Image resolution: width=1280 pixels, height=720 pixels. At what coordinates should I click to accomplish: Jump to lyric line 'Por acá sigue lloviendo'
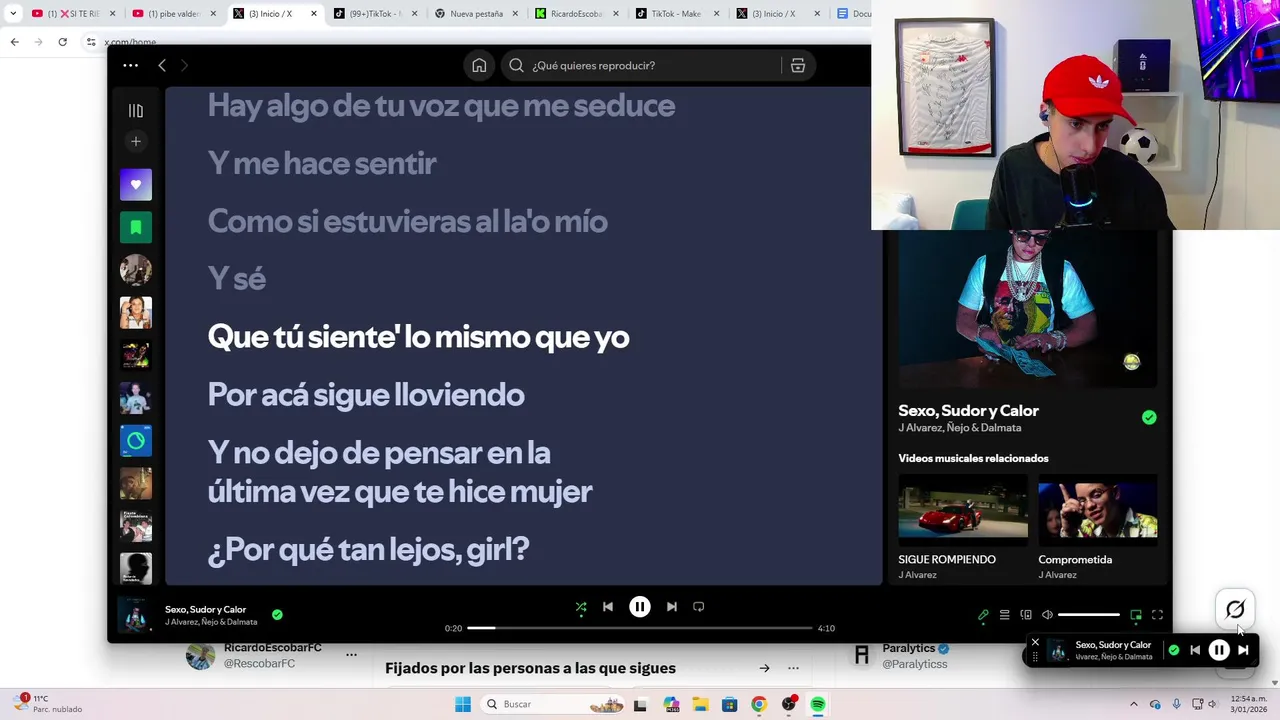tap(366, 394)
